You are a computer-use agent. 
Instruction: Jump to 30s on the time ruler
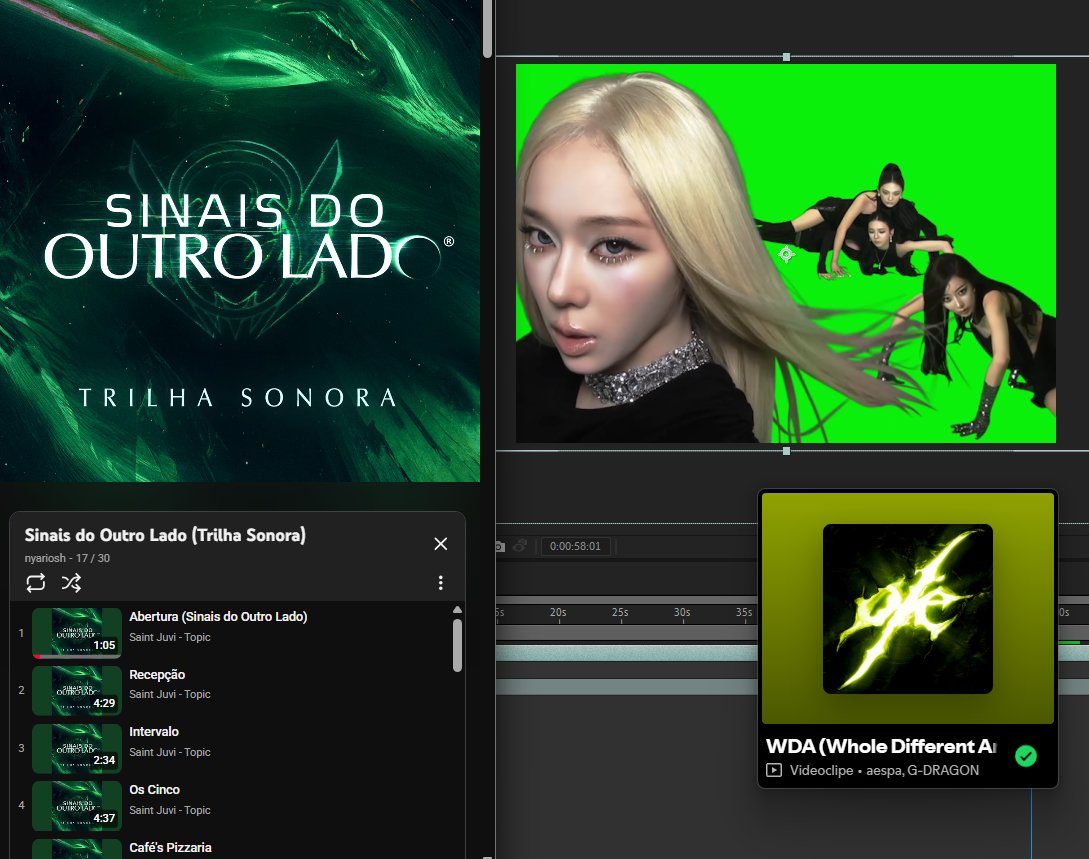(x=682, y=612)
